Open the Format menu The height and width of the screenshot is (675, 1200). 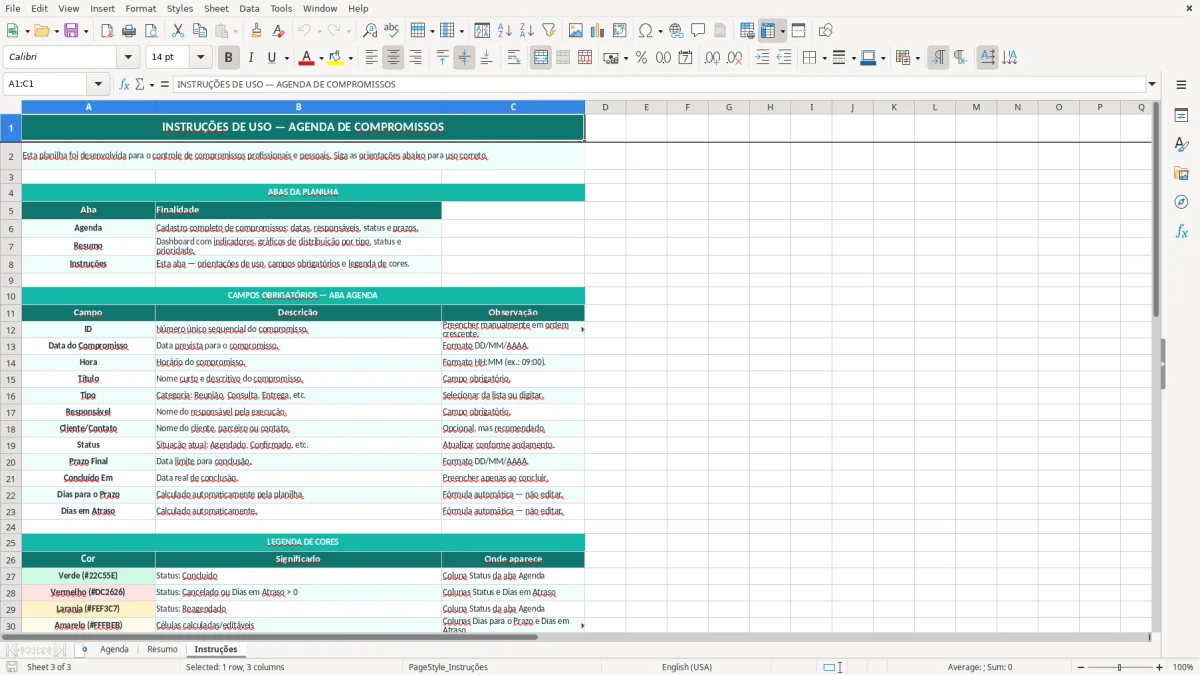[141, 8]
